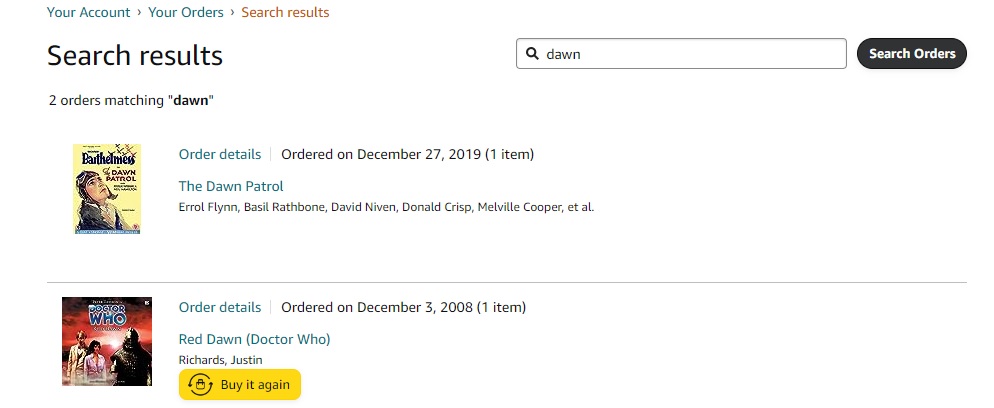
Task: Click the Search results breadcrumb item
Action: pos(285,13)
